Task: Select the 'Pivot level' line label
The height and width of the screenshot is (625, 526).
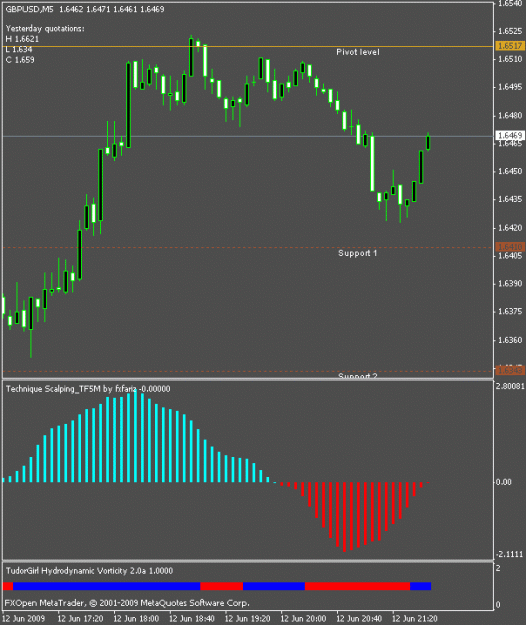Action: pyautogui.click(x=358, y=52)
